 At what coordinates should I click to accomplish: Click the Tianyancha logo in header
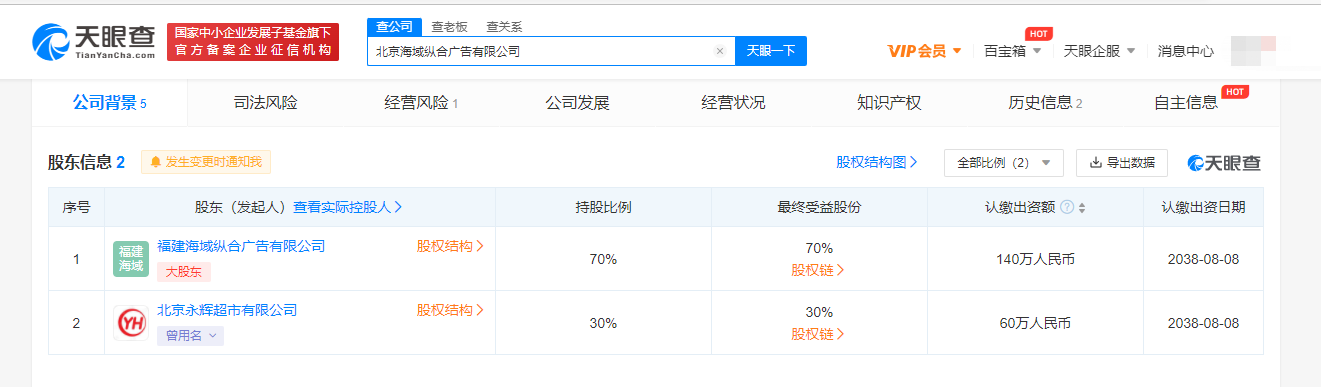click(x=94, y=42)
